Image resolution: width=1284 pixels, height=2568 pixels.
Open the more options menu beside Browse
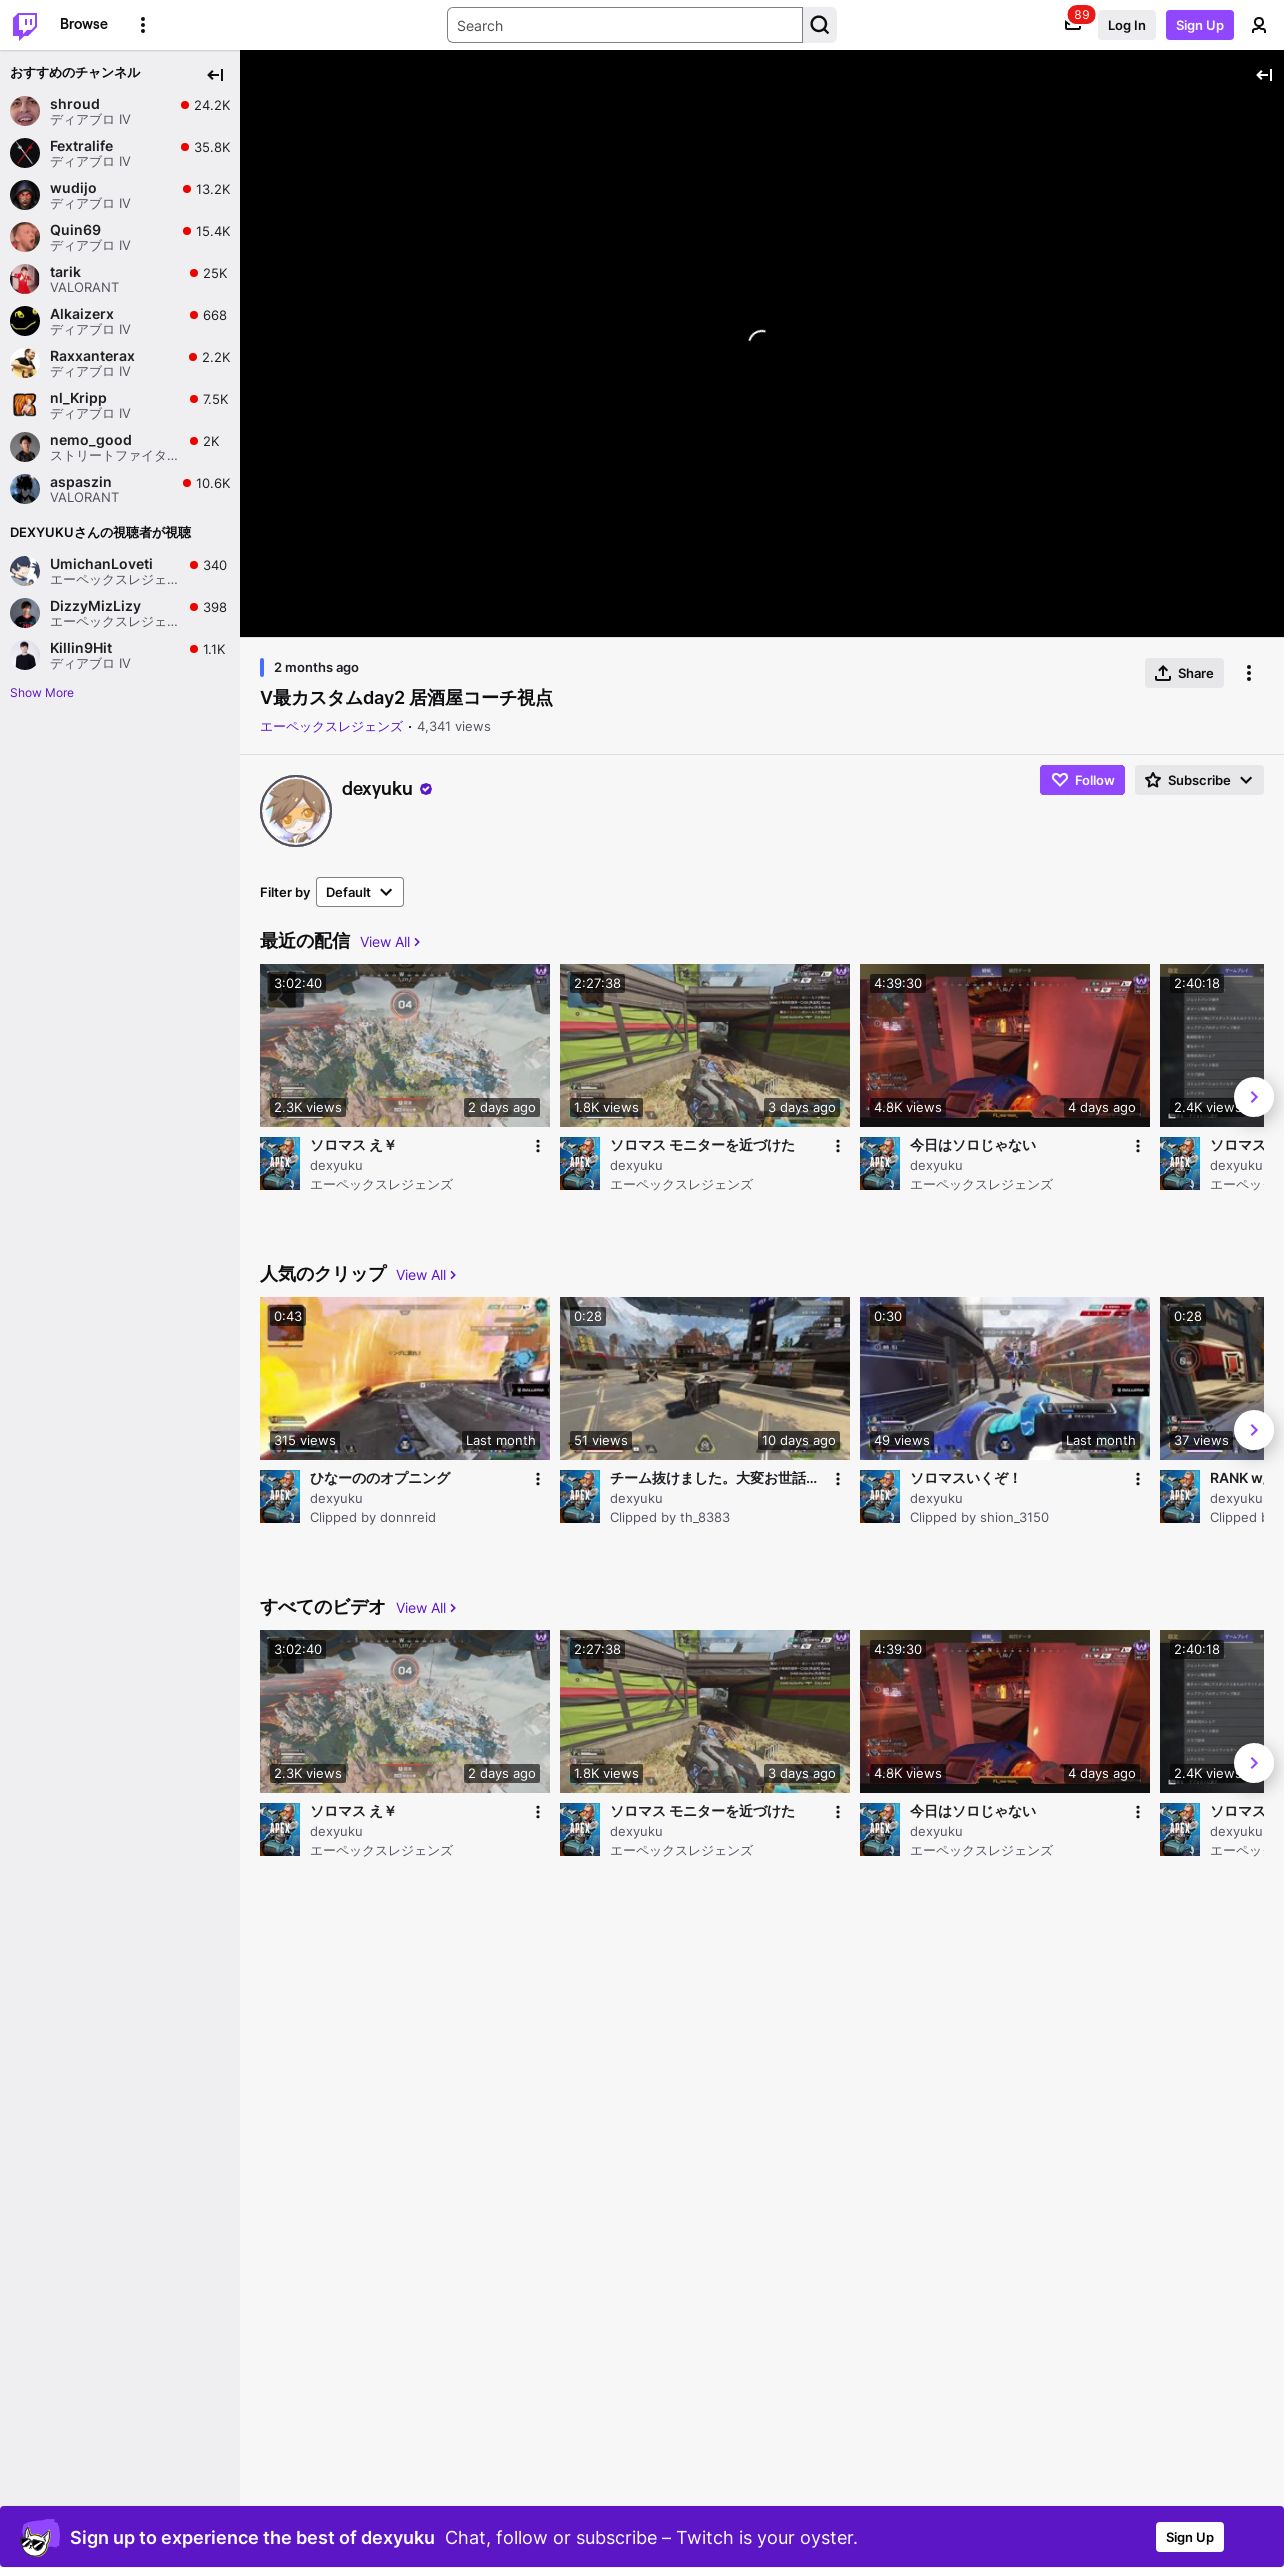pyautogui.click(x=143, y=25)
